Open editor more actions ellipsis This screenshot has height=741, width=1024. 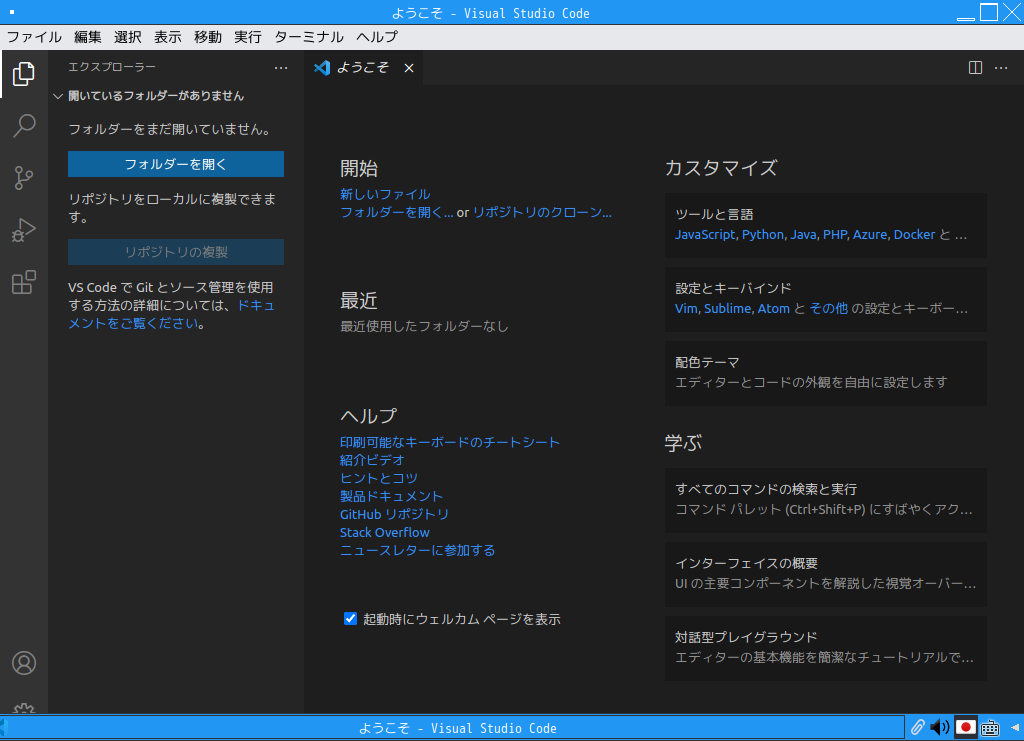[x=1000, y=68]
